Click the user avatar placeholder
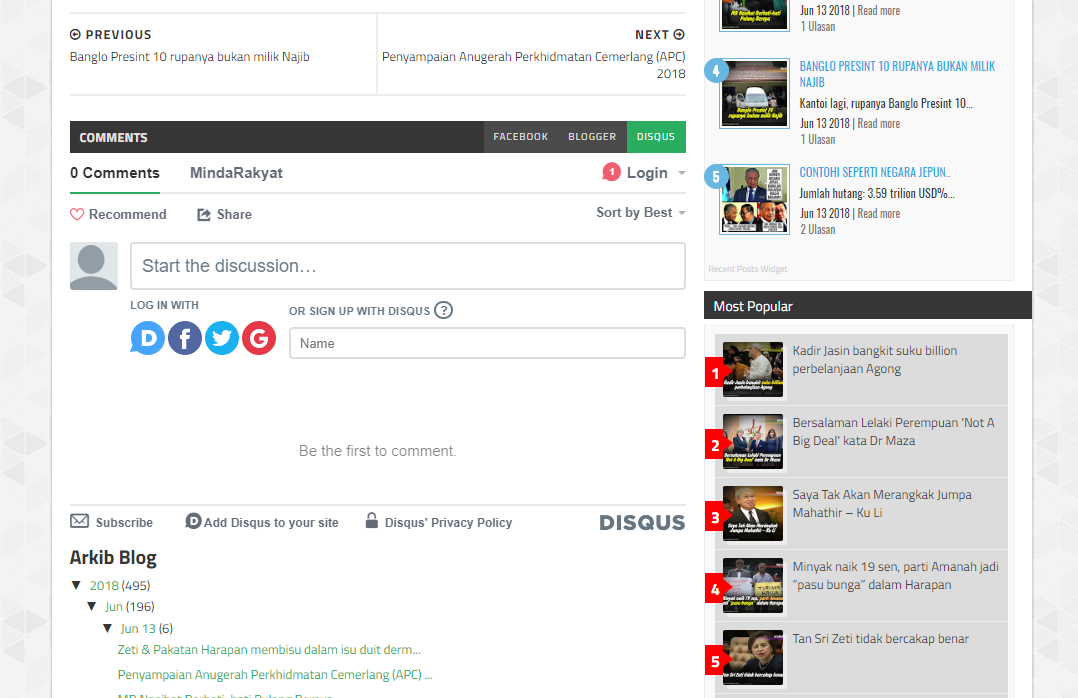This screenshot has width=1078, height=698. 94,266
